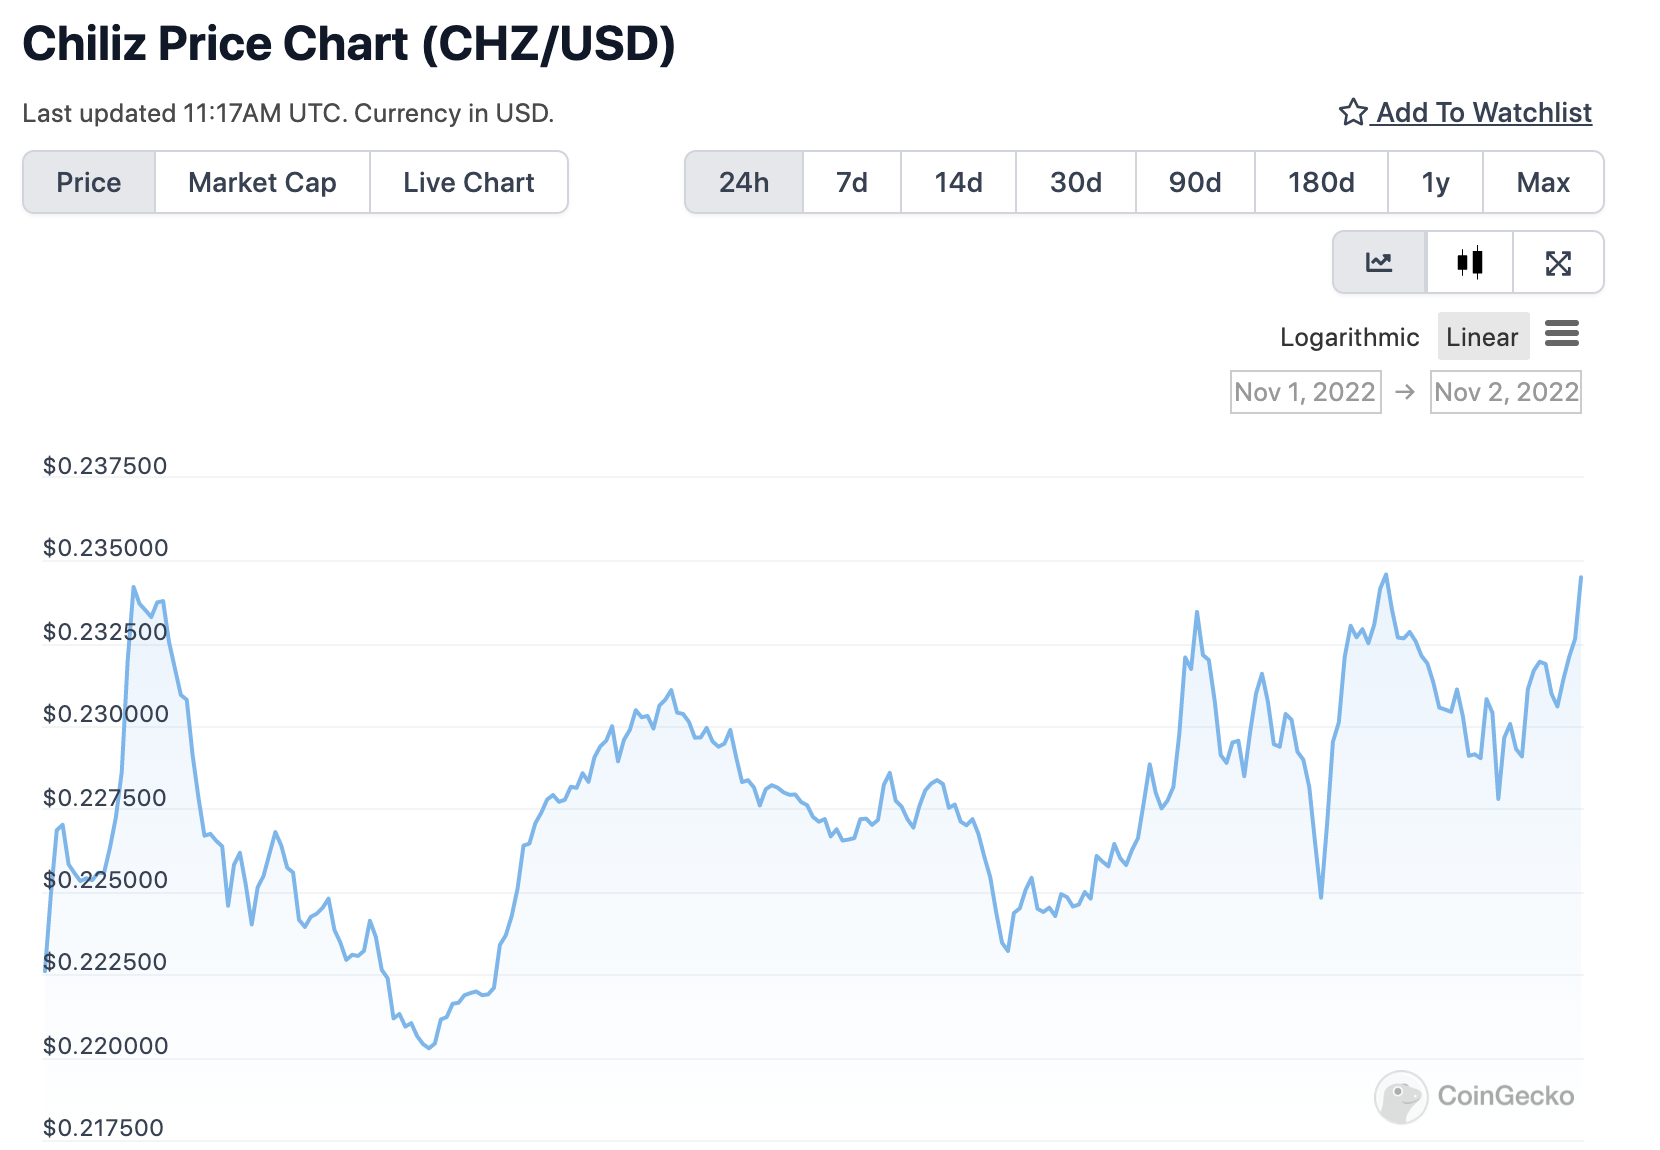
Task: Select the 180d time range
Action: click(x=1321, y=182)
